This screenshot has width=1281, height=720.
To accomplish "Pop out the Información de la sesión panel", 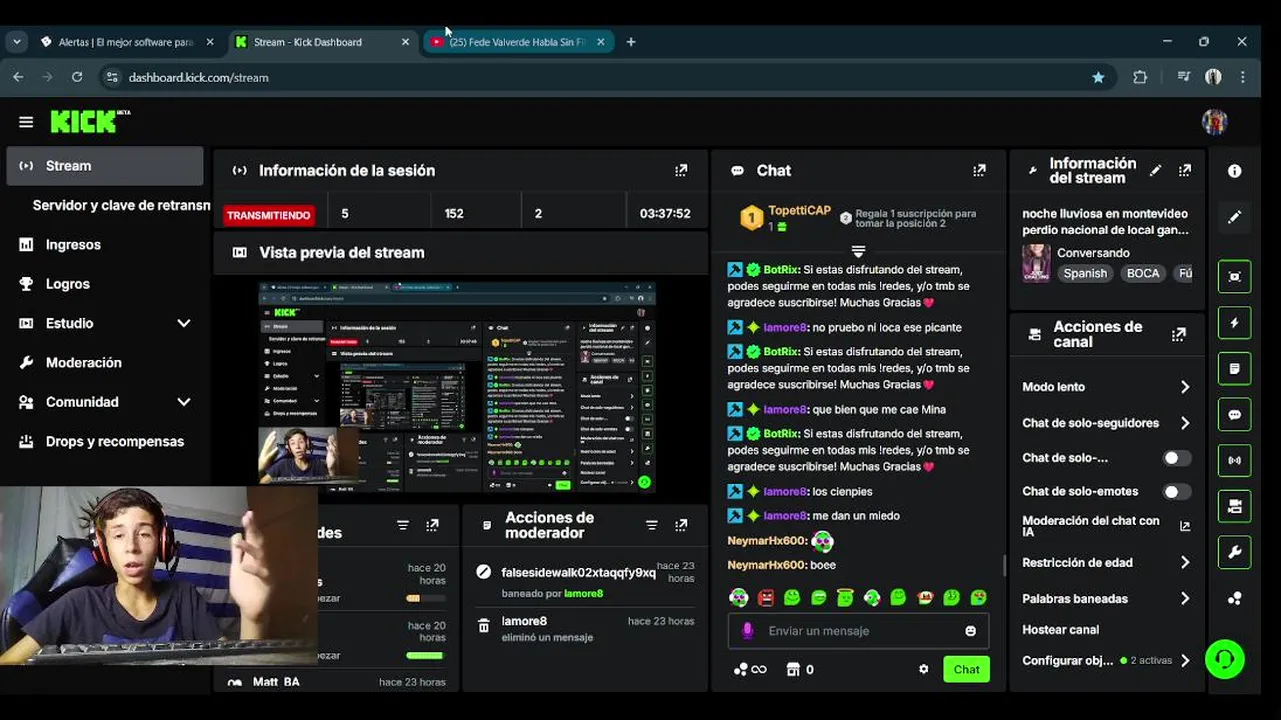I will [681, 170].
